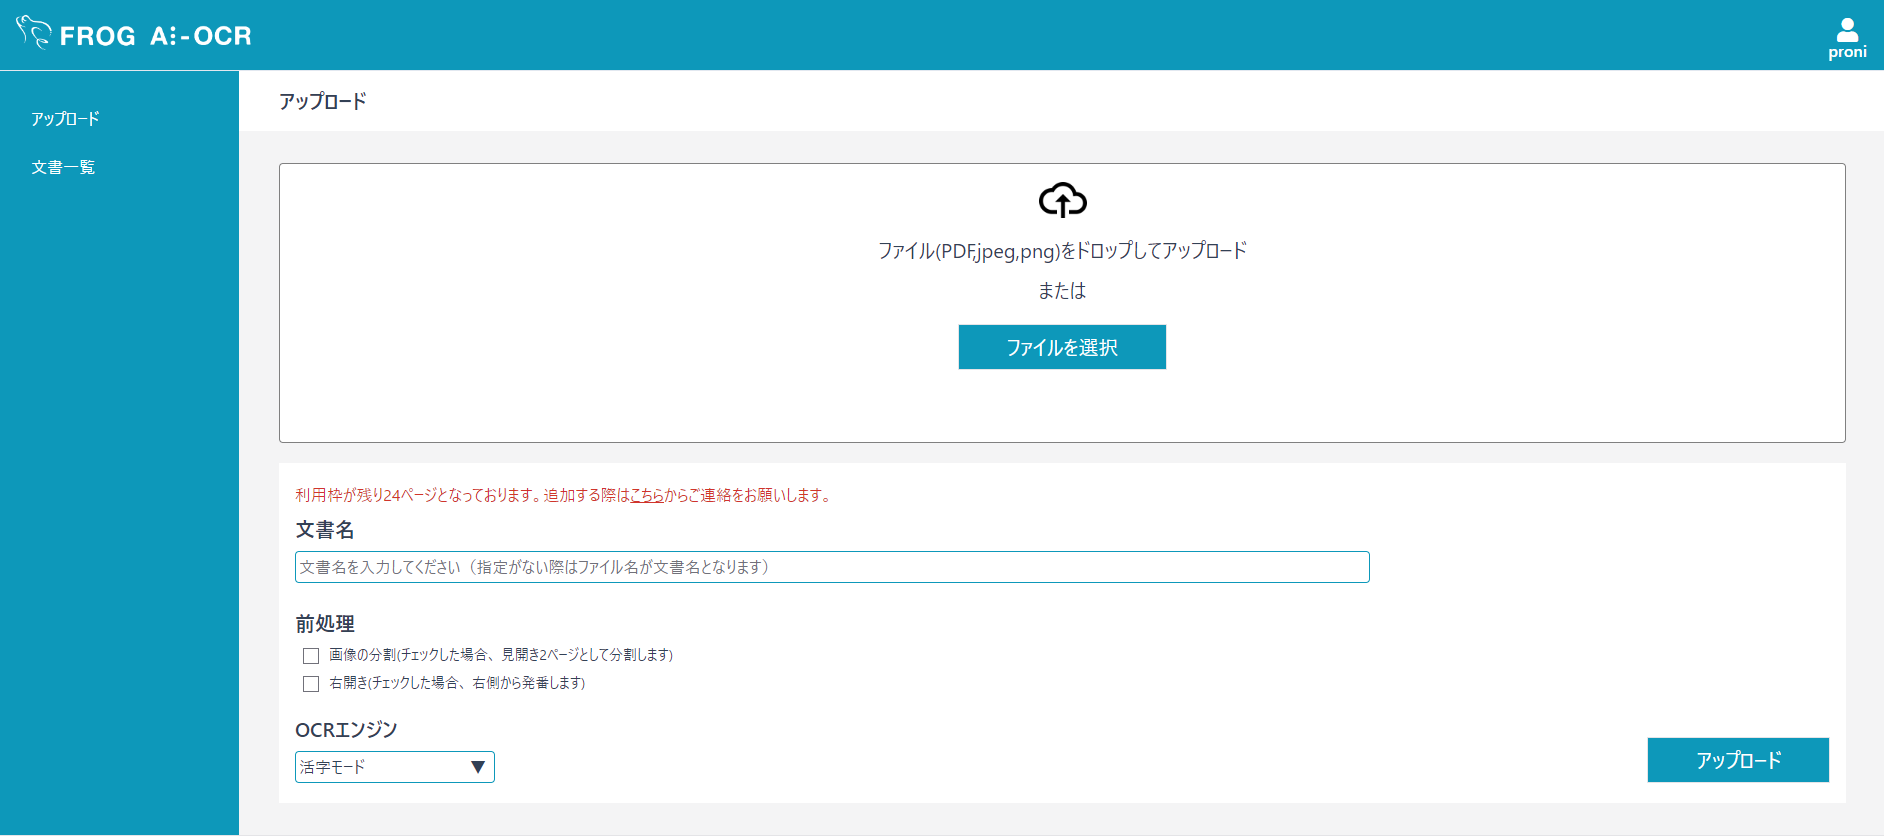
Task: Click the アップロード submit button
Action: tap(1738, 760)
